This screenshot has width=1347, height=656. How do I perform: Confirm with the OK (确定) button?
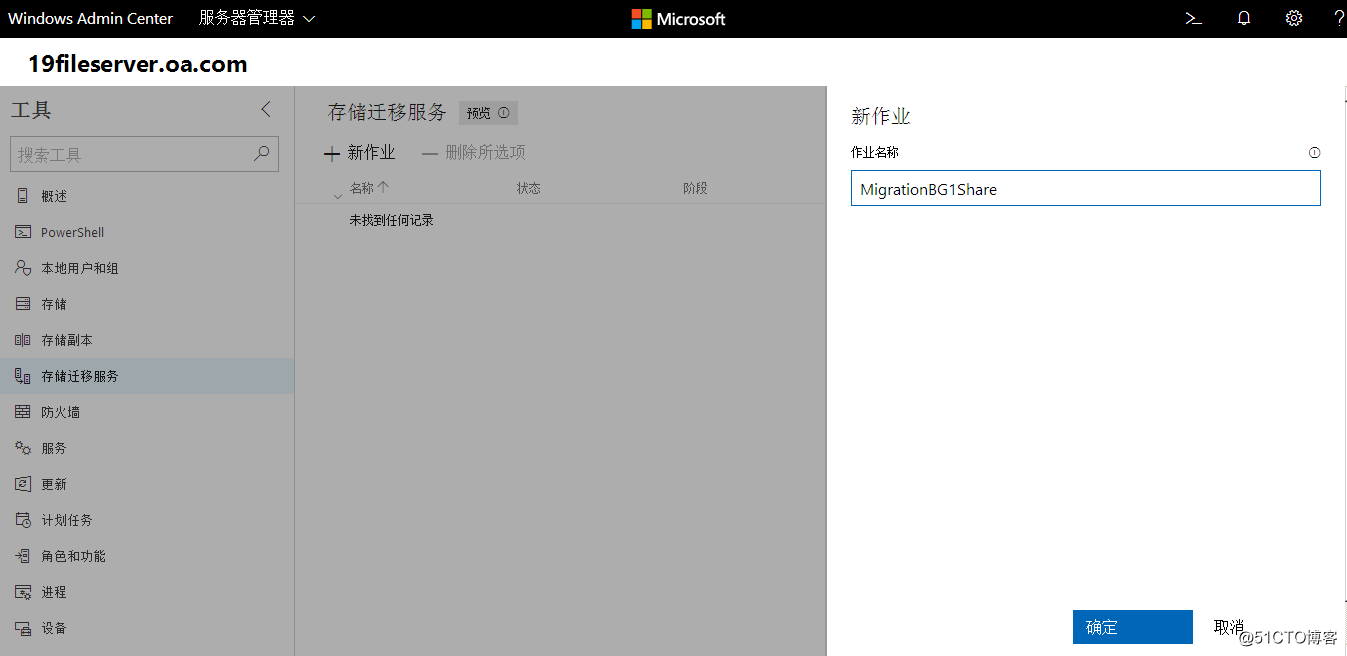[x=1133, y=627]
